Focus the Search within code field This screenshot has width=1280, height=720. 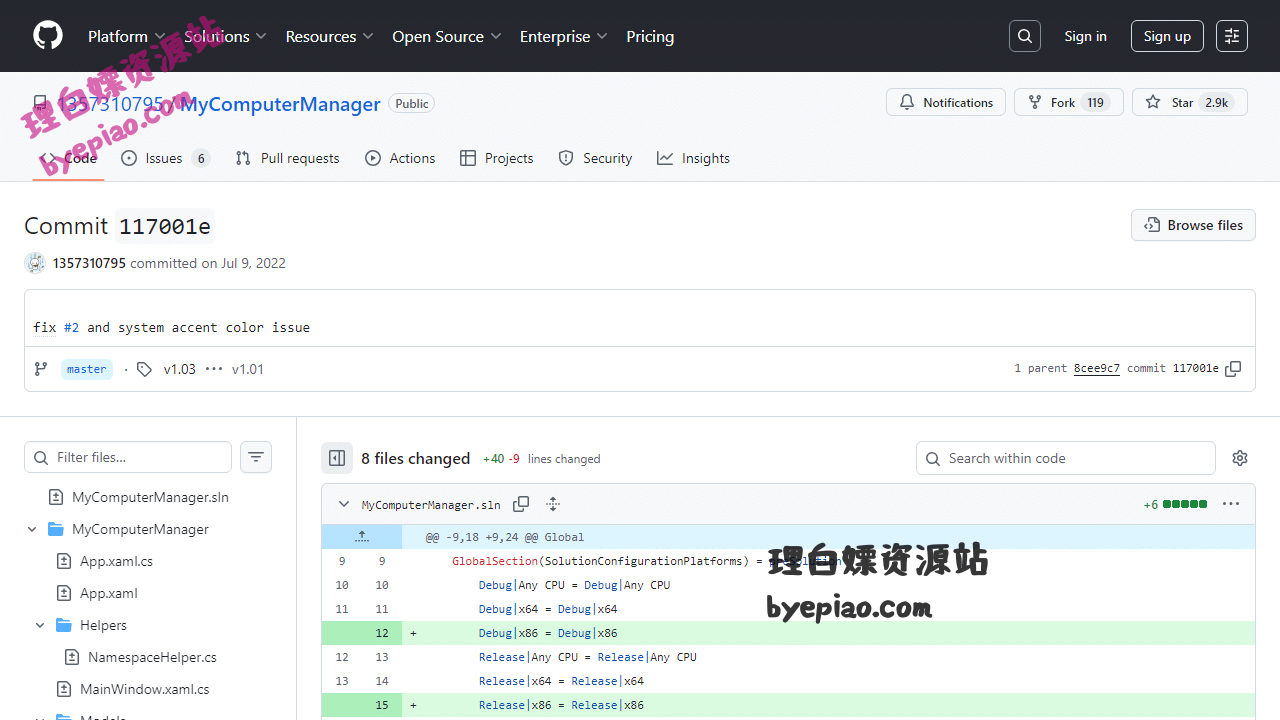(x=1066, y=458)
